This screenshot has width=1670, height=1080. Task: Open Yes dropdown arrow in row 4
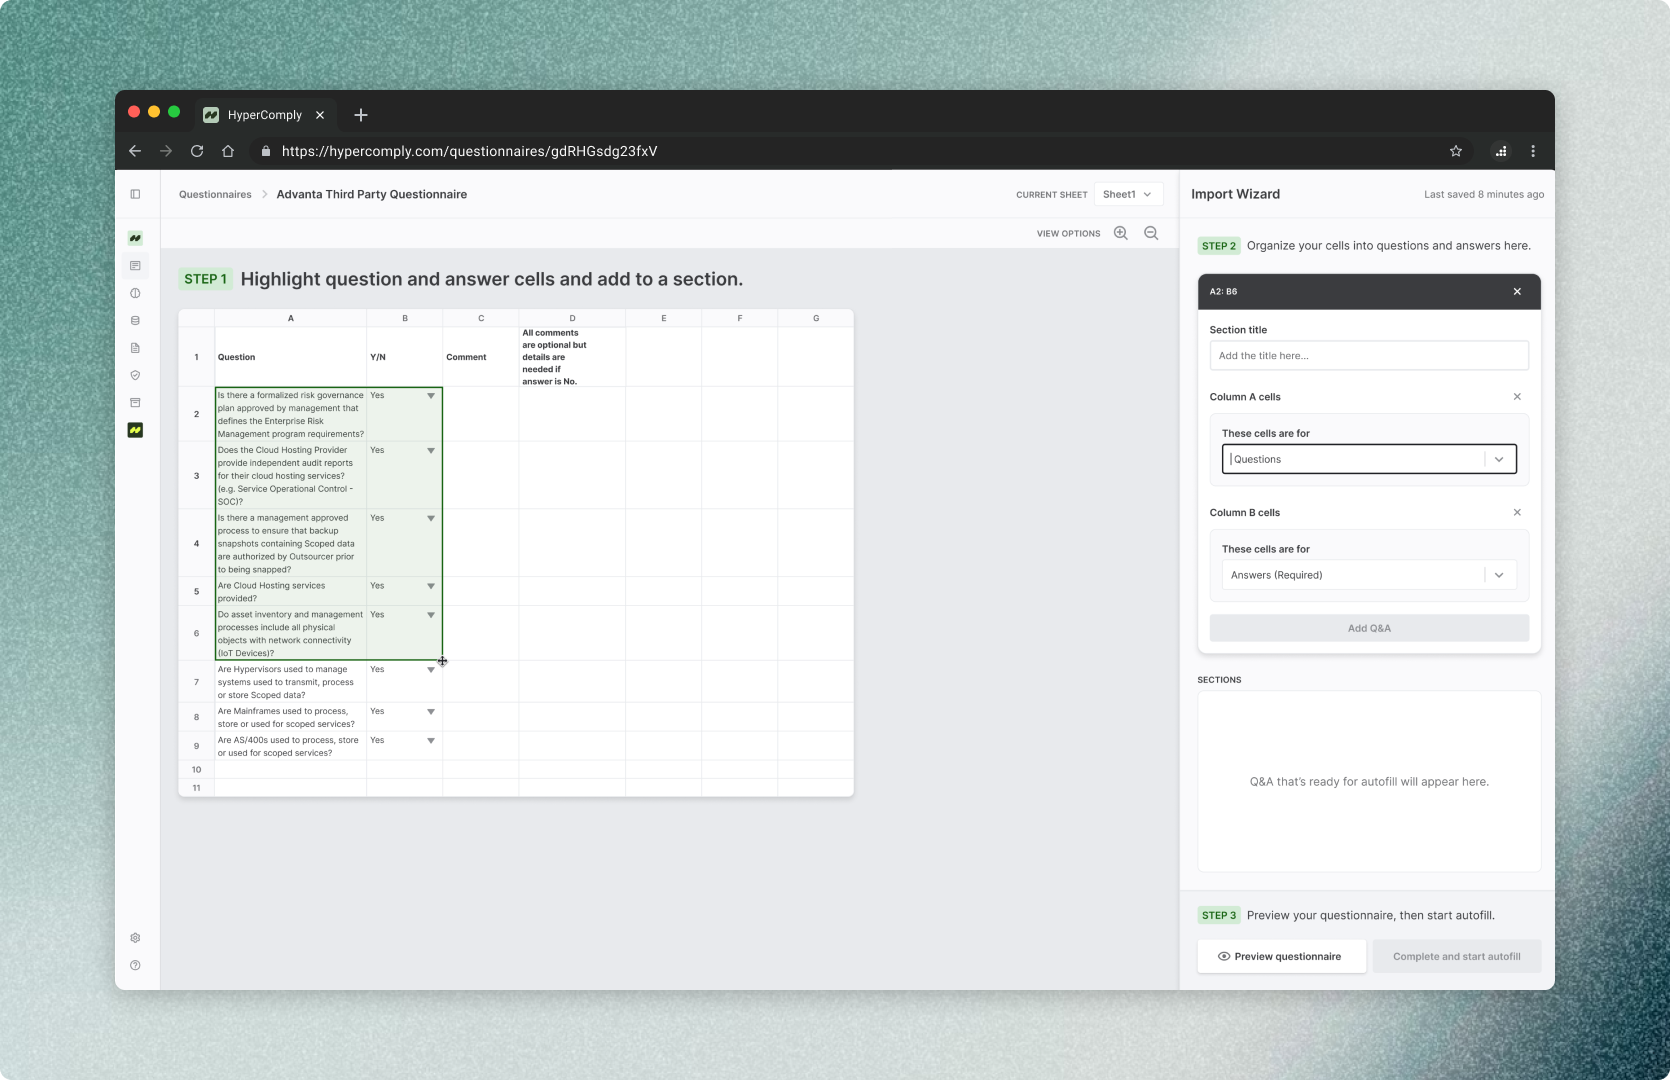[x=431, y=518]
